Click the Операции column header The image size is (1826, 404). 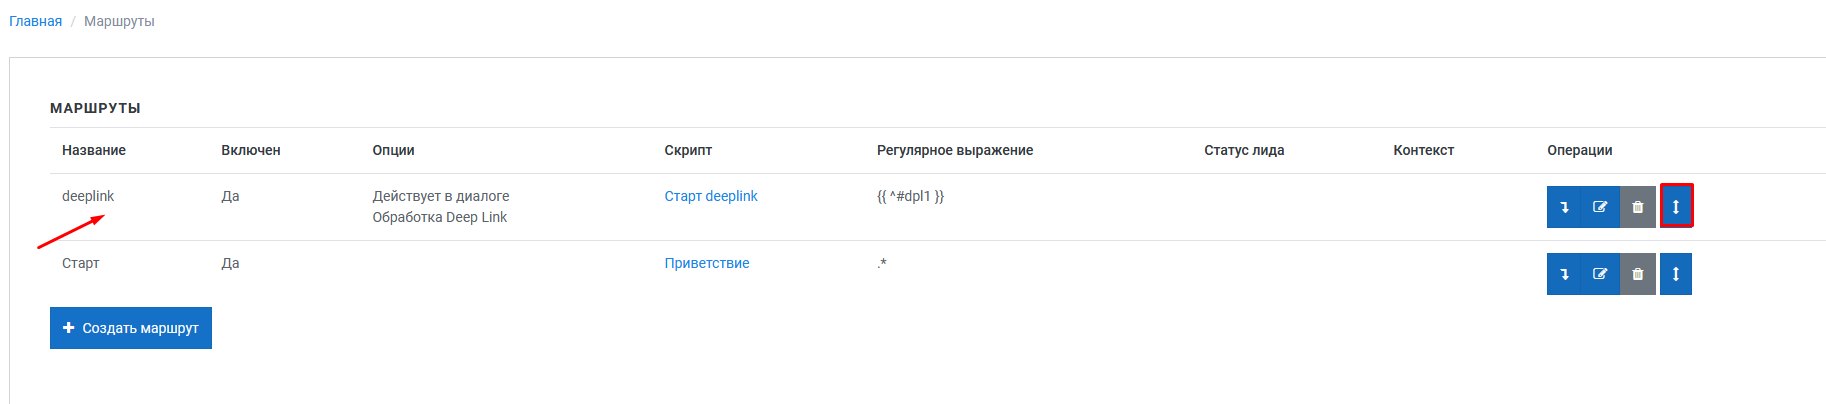[1580, 150]
